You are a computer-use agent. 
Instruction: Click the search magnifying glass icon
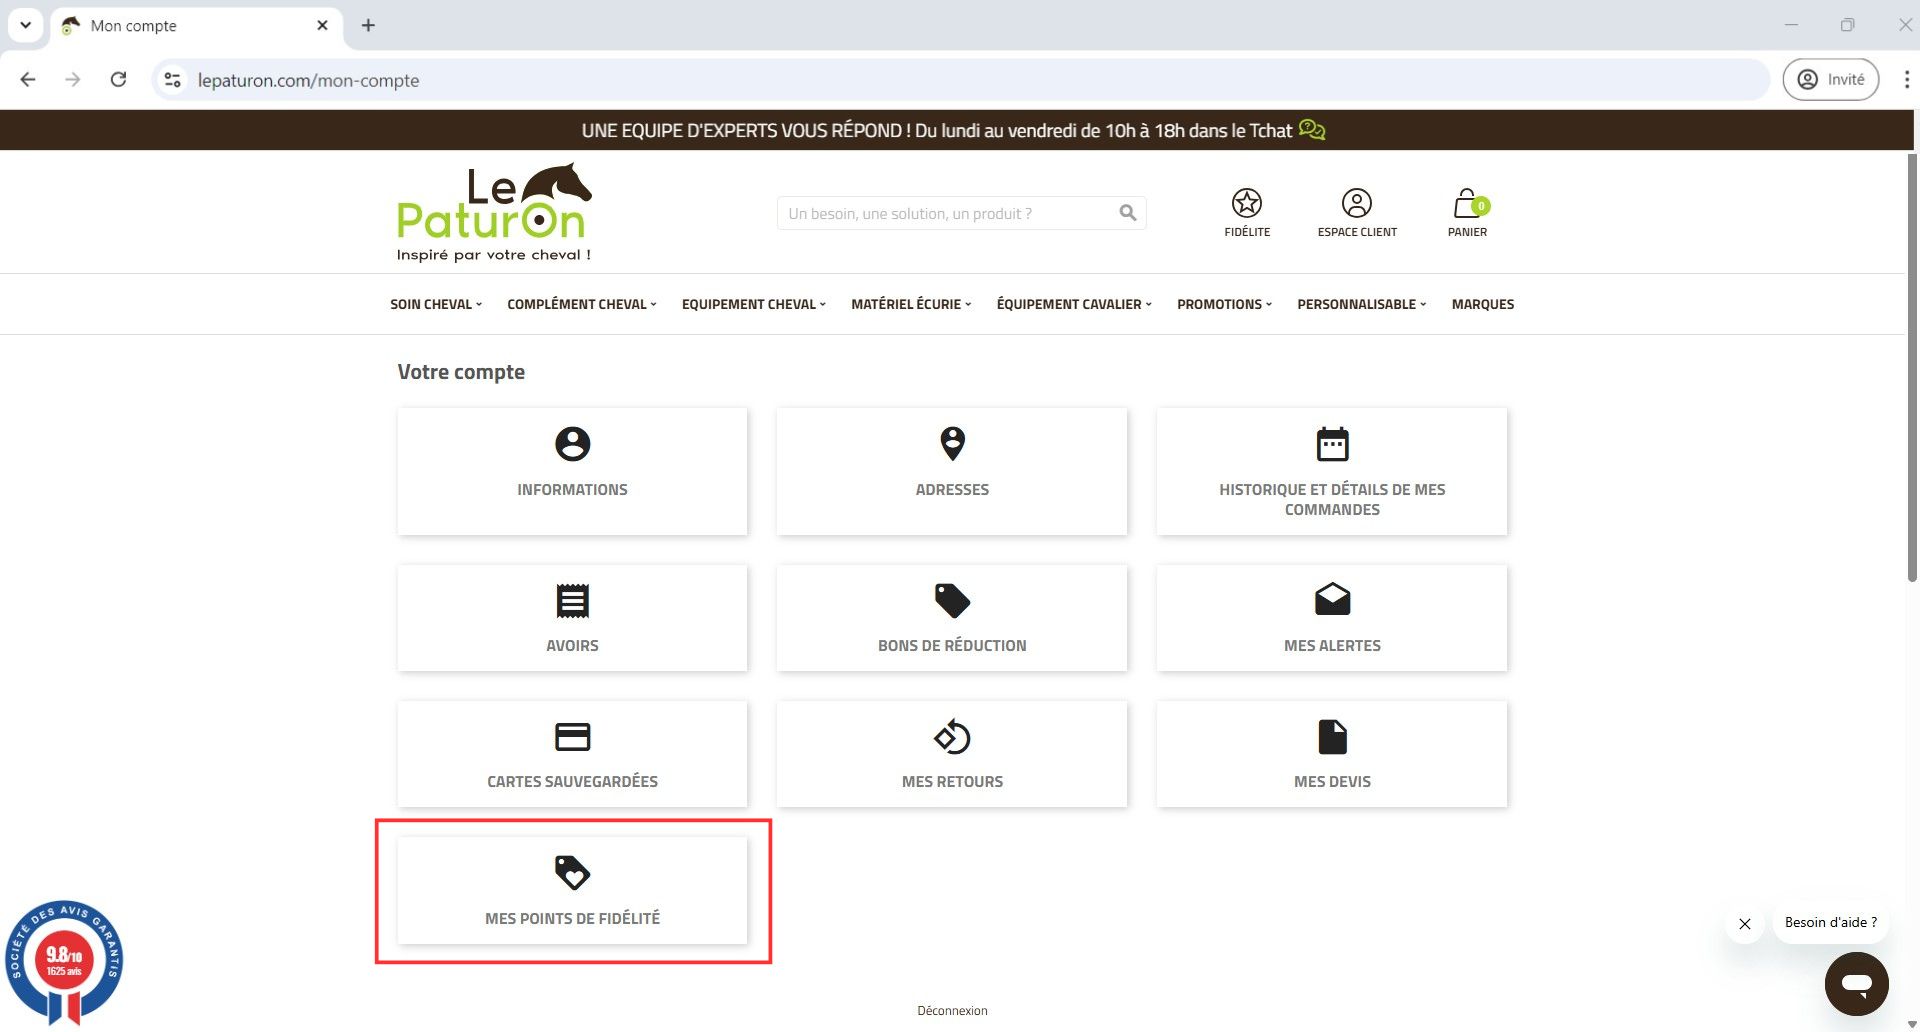tap(1127, 213)
